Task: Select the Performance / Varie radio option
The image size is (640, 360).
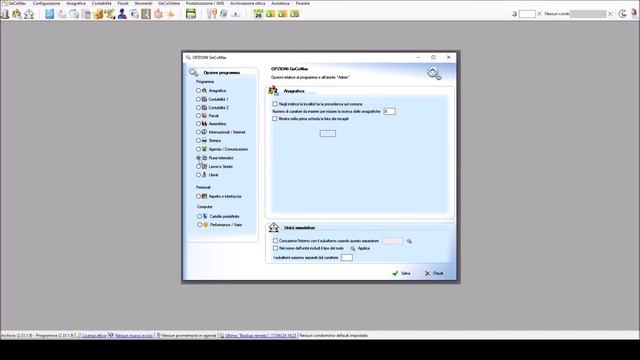Action: 200,225
